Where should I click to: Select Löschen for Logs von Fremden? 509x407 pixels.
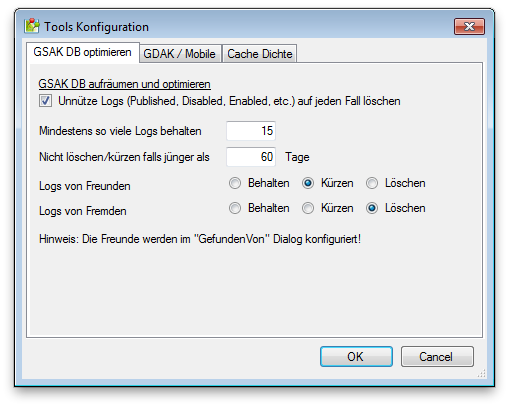(x=372, y=208)
